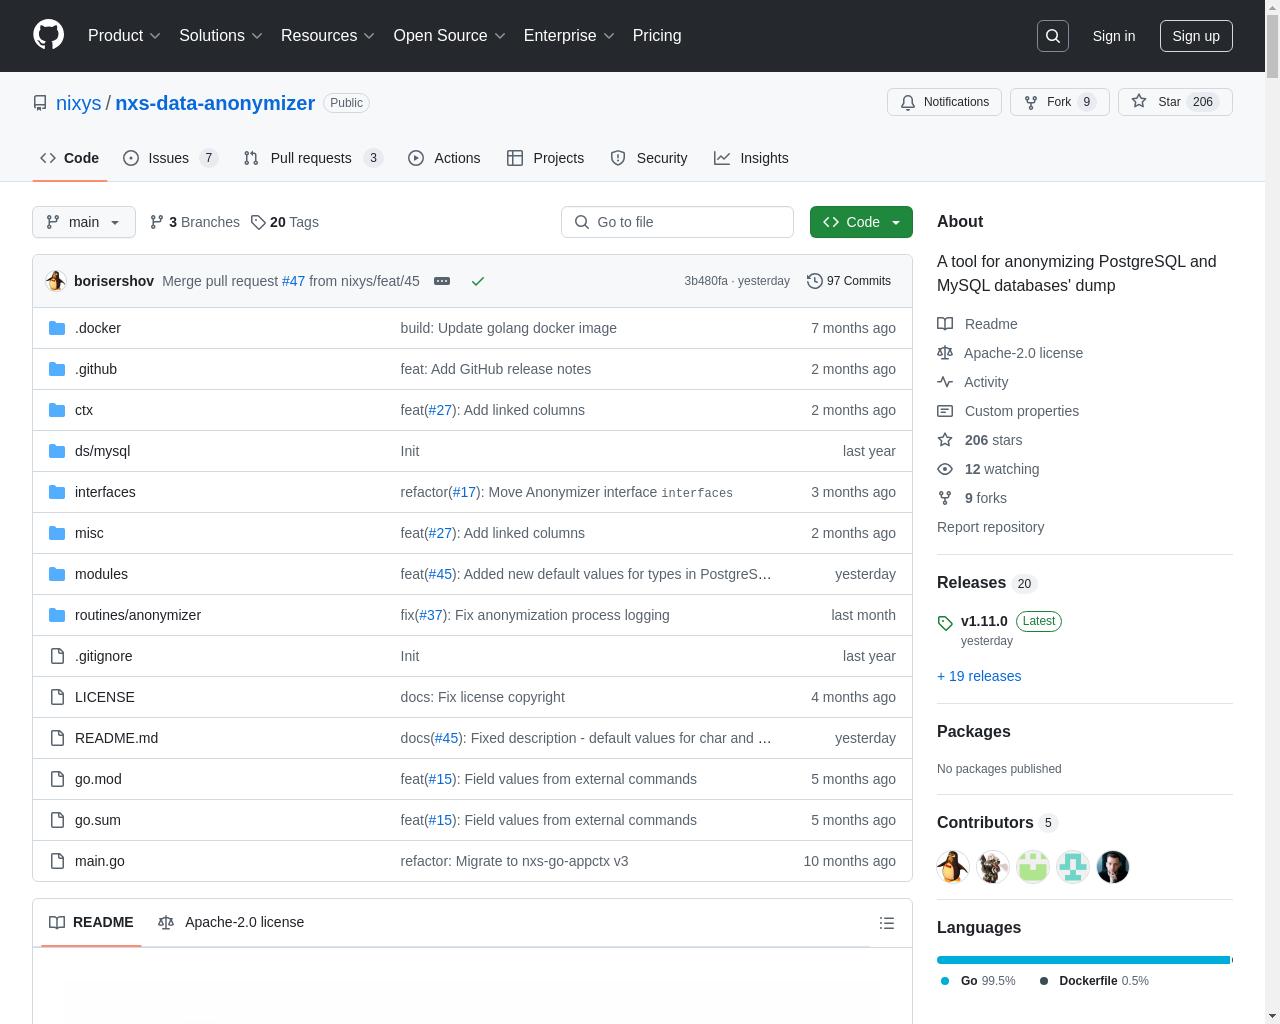1280x1024 pixels.
Task: Expand the Open Source menu
Action: click(450, 36)
